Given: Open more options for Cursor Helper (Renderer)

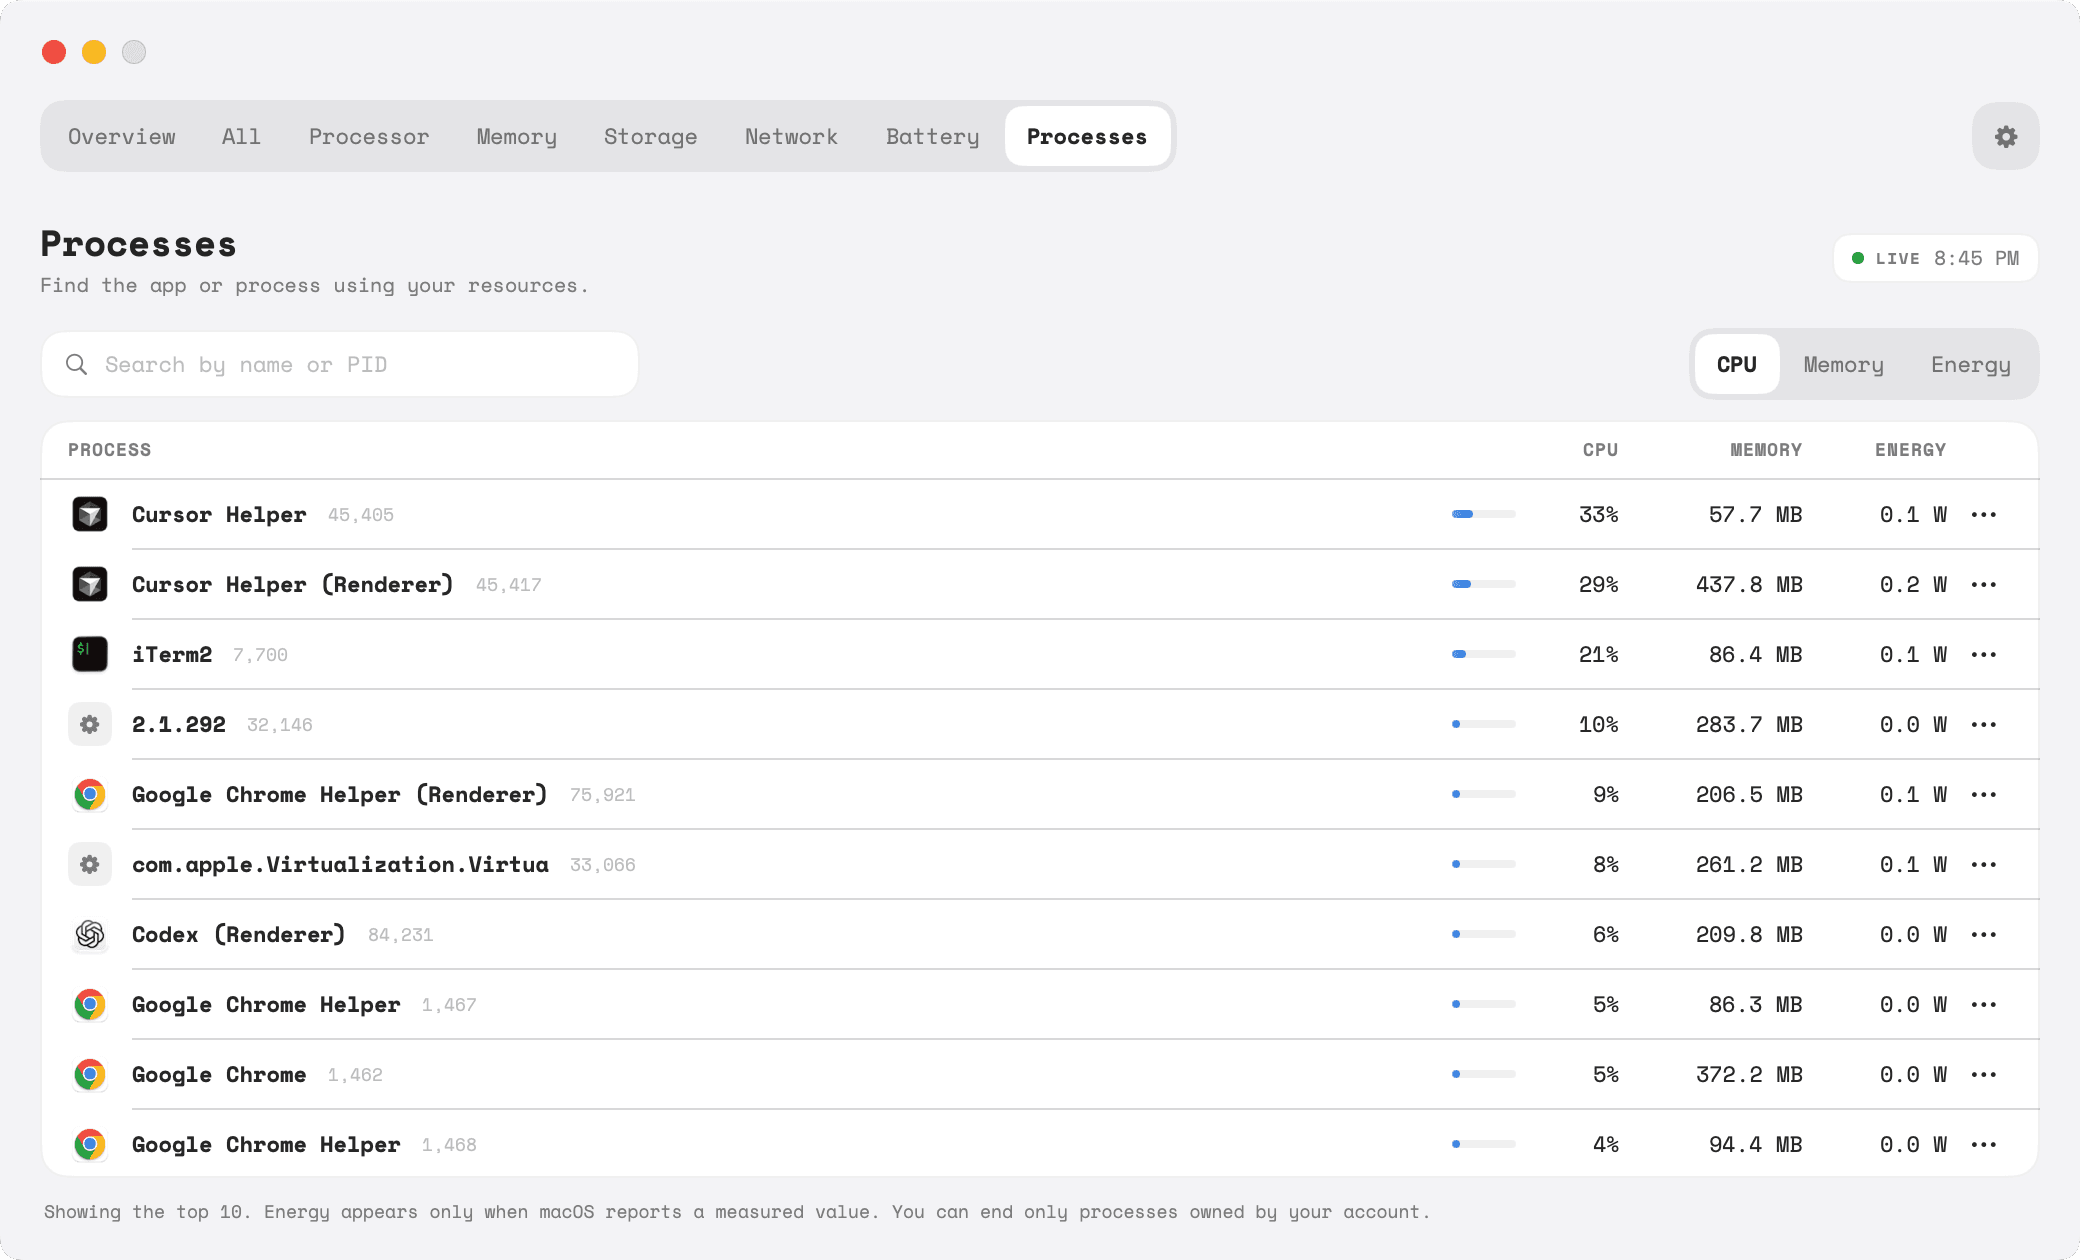Looking at the screenshot, I should pyautogui.click(x=1984, y=584).
